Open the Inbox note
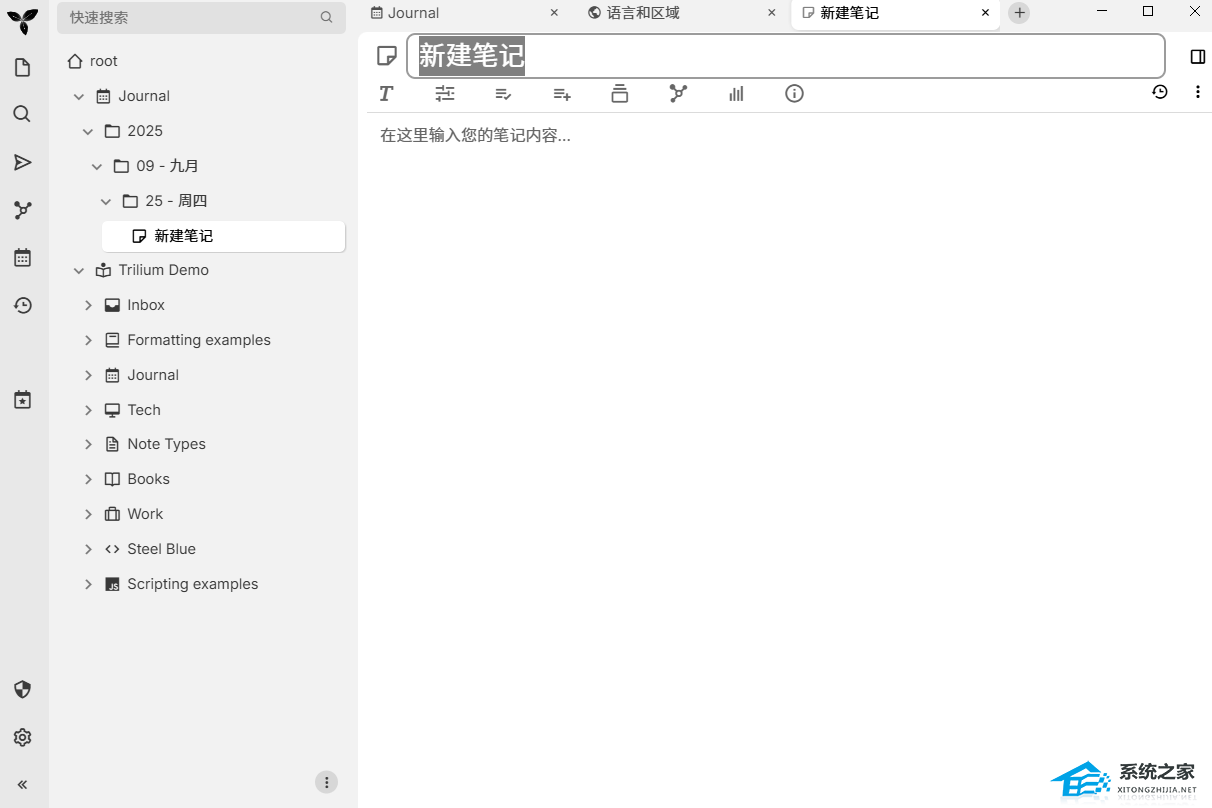 pos(146,305)
